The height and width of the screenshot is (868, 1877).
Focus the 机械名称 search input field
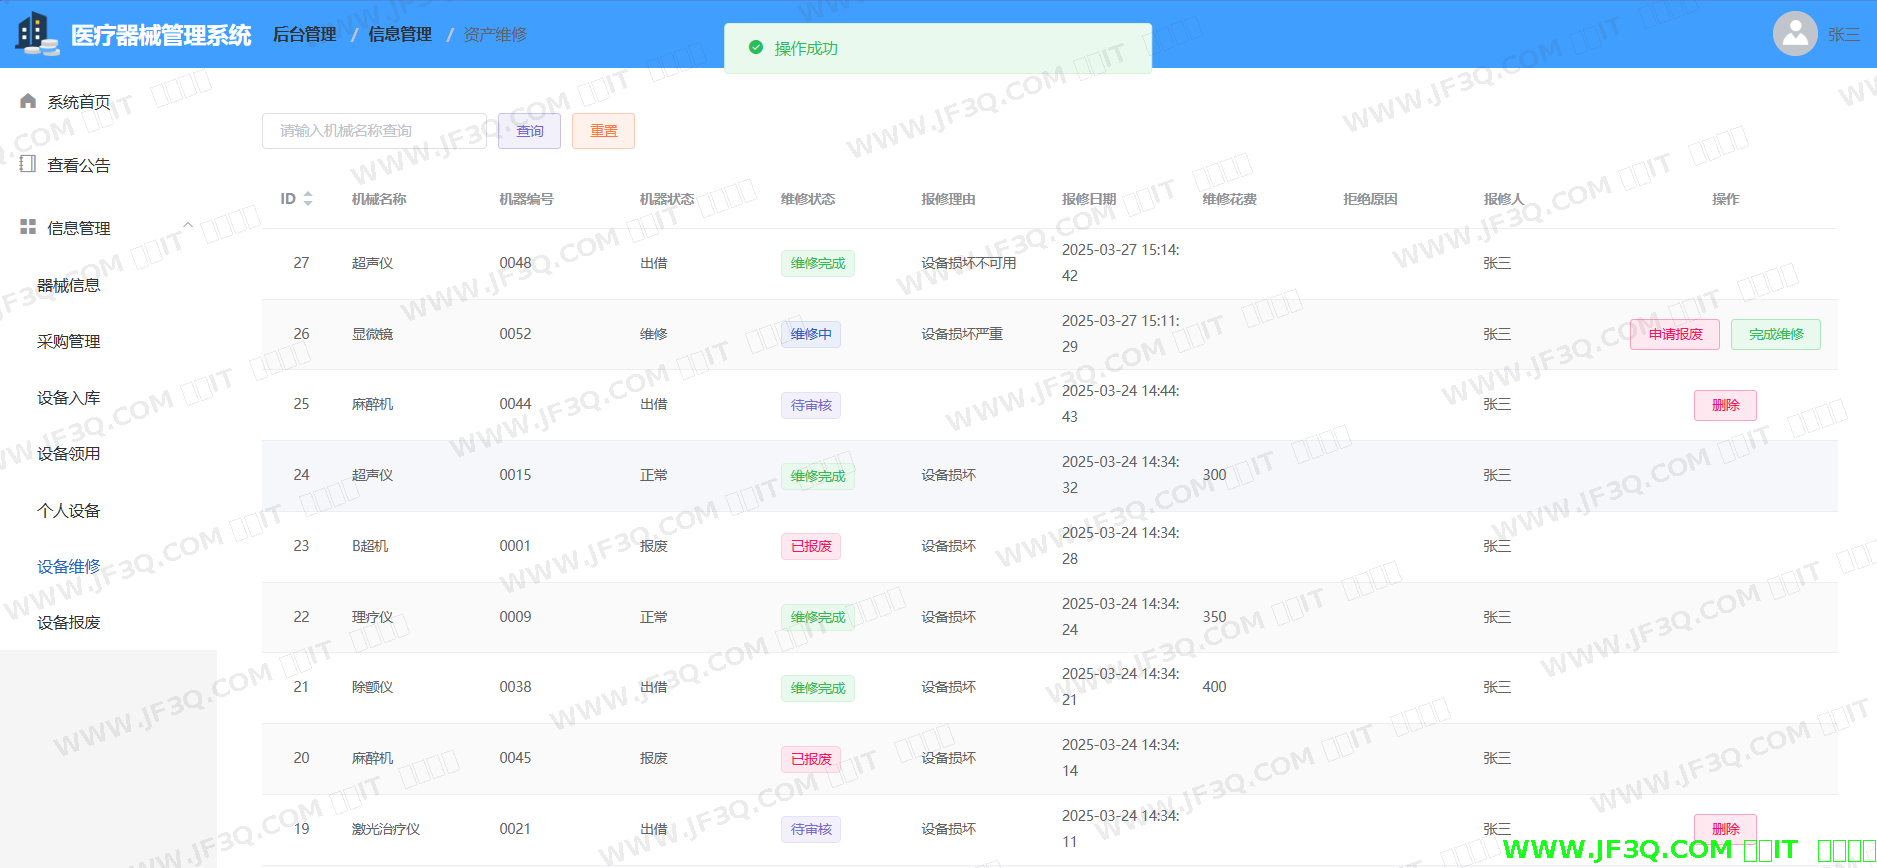point(373,131)
